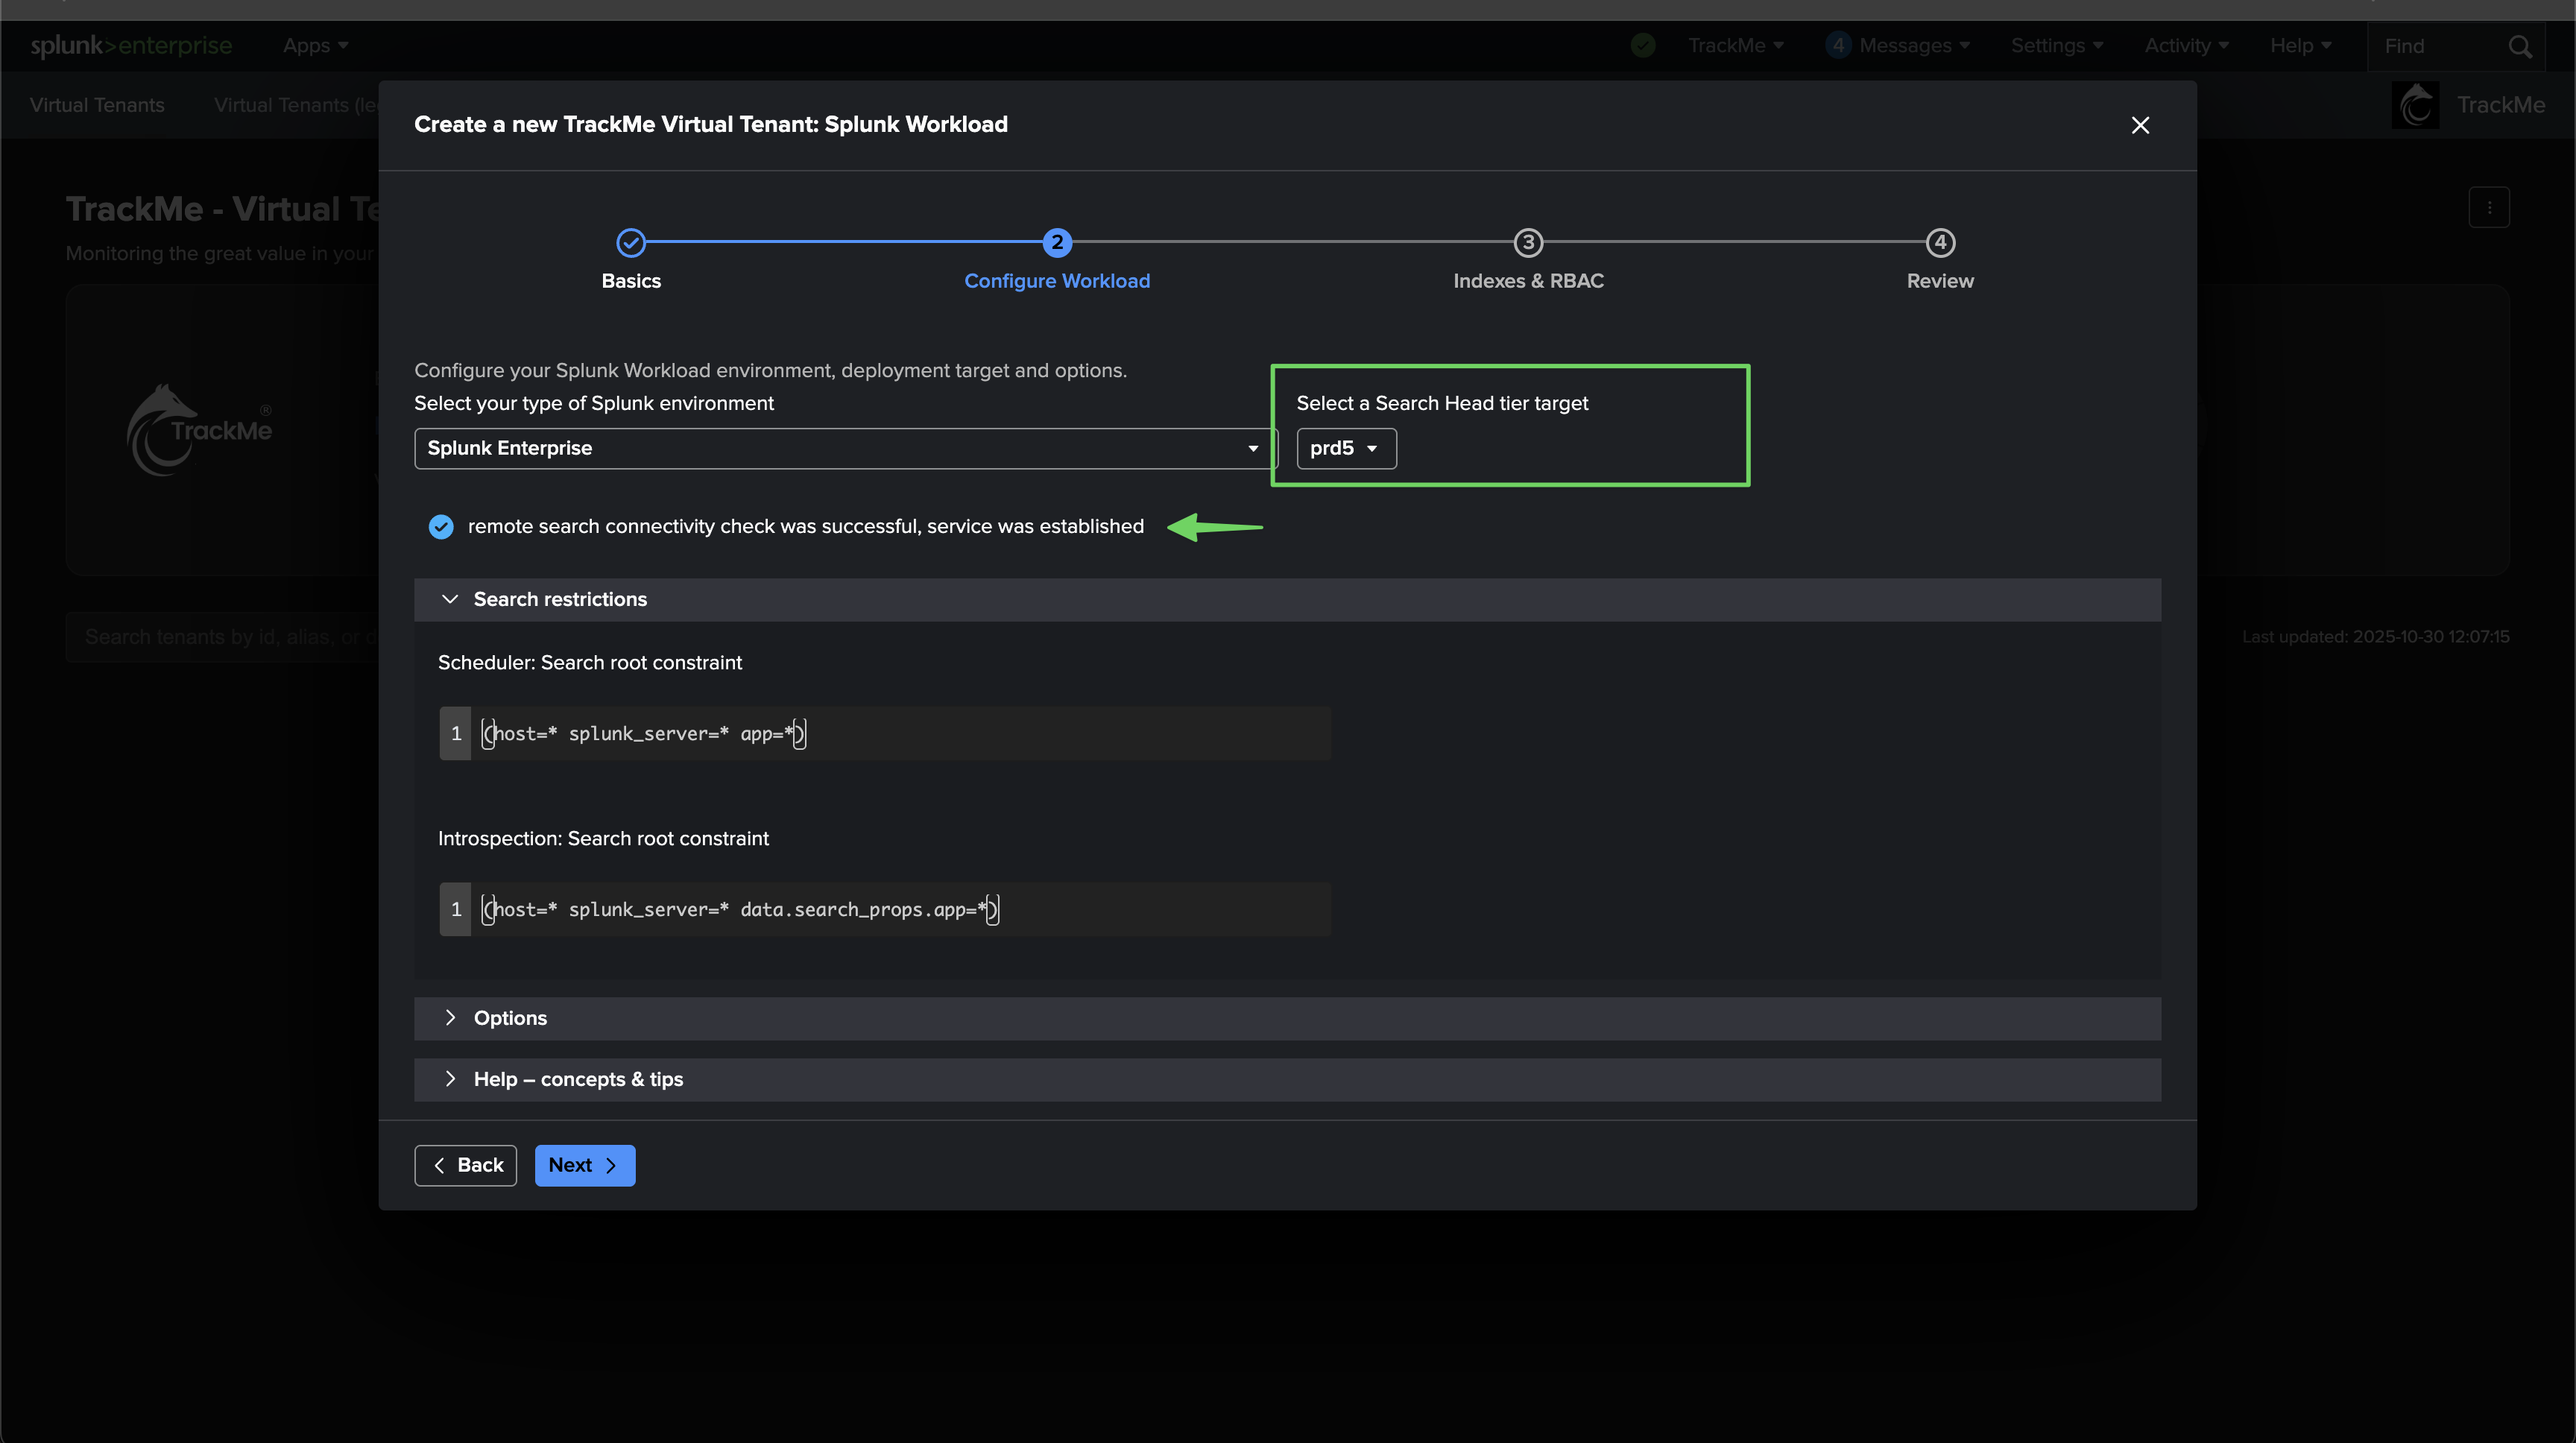This screenshot has width=2576, height=1443.
Task: Open the Splunk environment type dropdown
Action: pyautogui.click(x=845, y=448)
